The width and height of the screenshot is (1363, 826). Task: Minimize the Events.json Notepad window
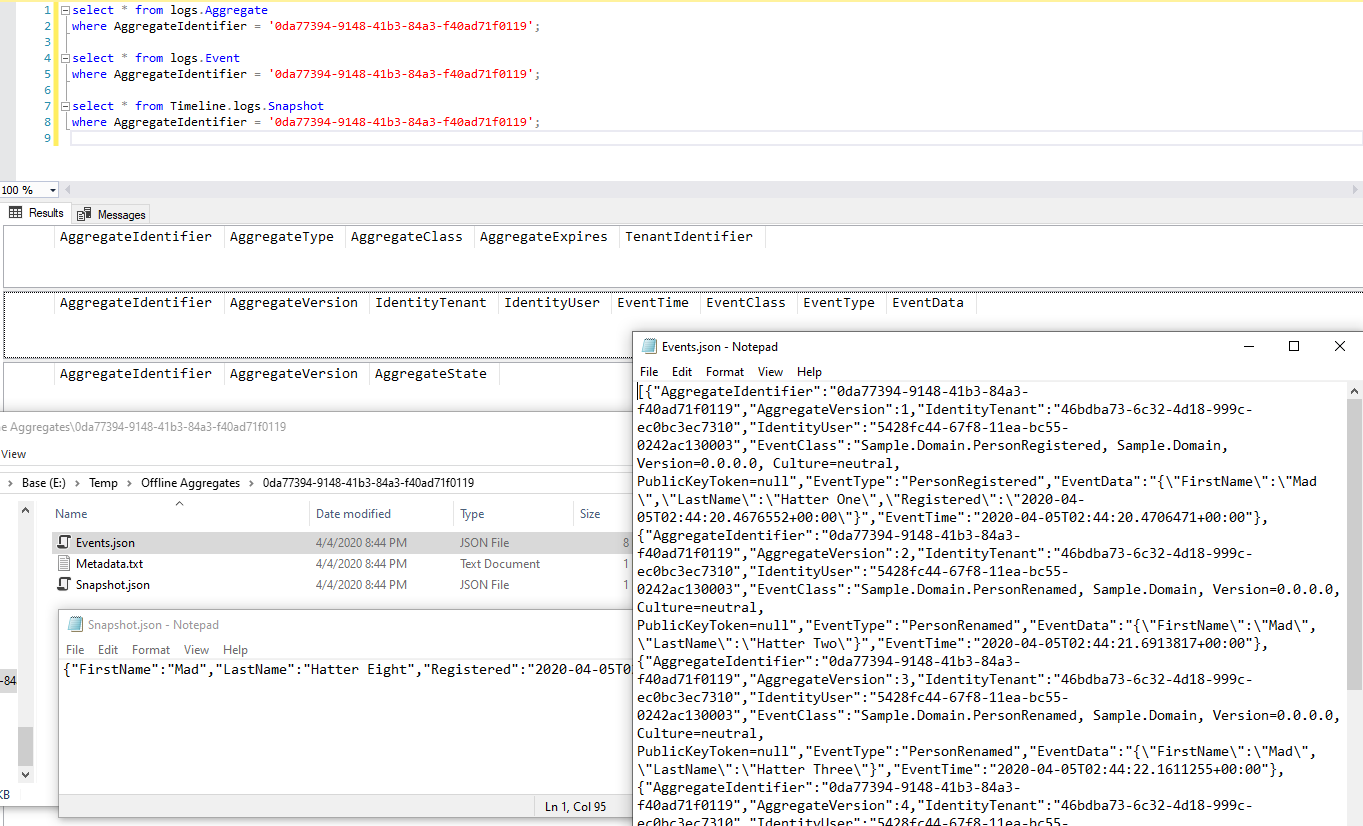point(1249,346)
